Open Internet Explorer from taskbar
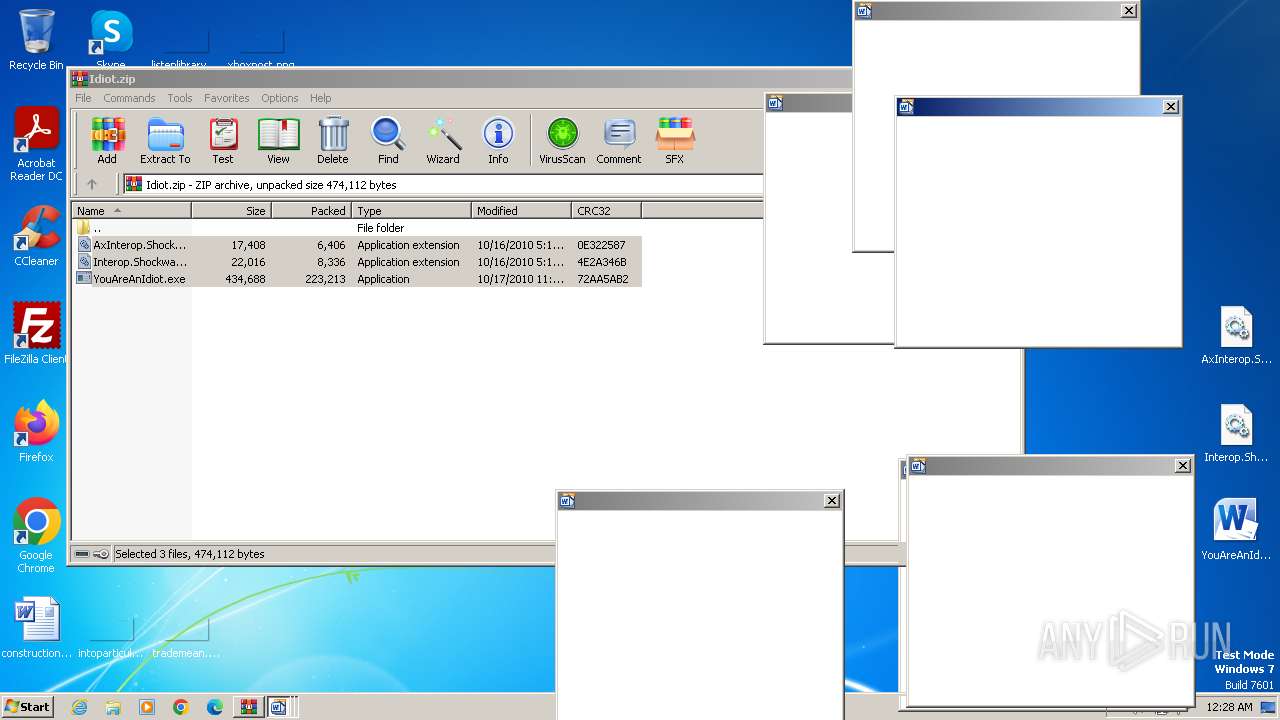The image size is (1280, 720). pos(79,707)
